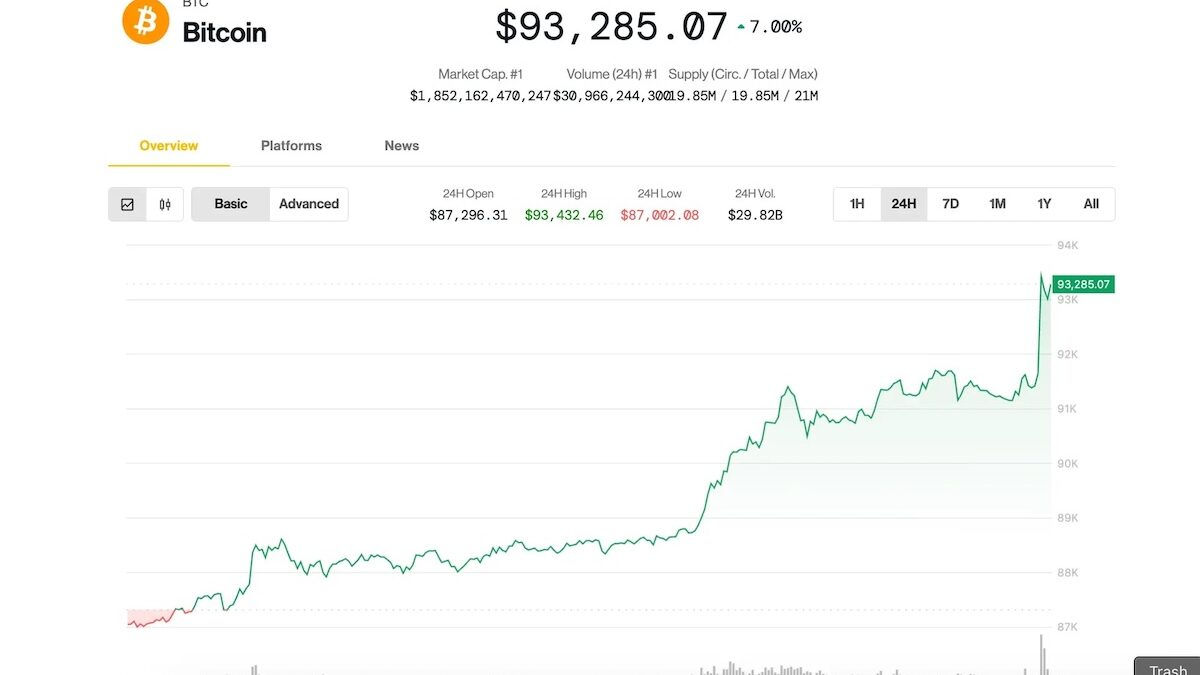Set chart range to 1M
This screenshot has width=1200, height=675.
[x=998, y=204]
